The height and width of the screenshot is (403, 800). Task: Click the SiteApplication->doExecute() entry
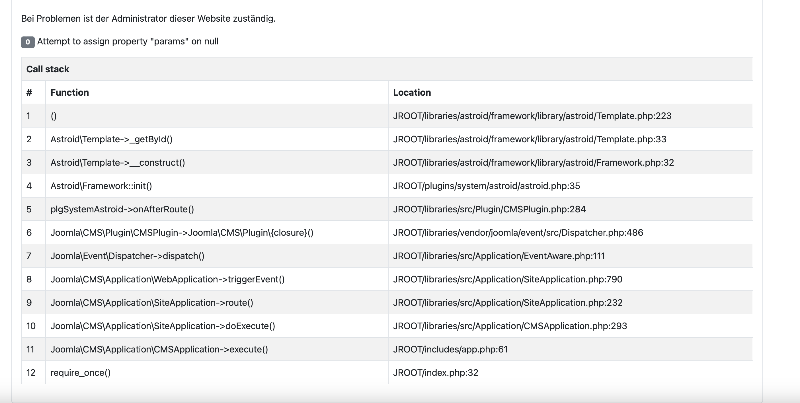(x=162, y=326)
